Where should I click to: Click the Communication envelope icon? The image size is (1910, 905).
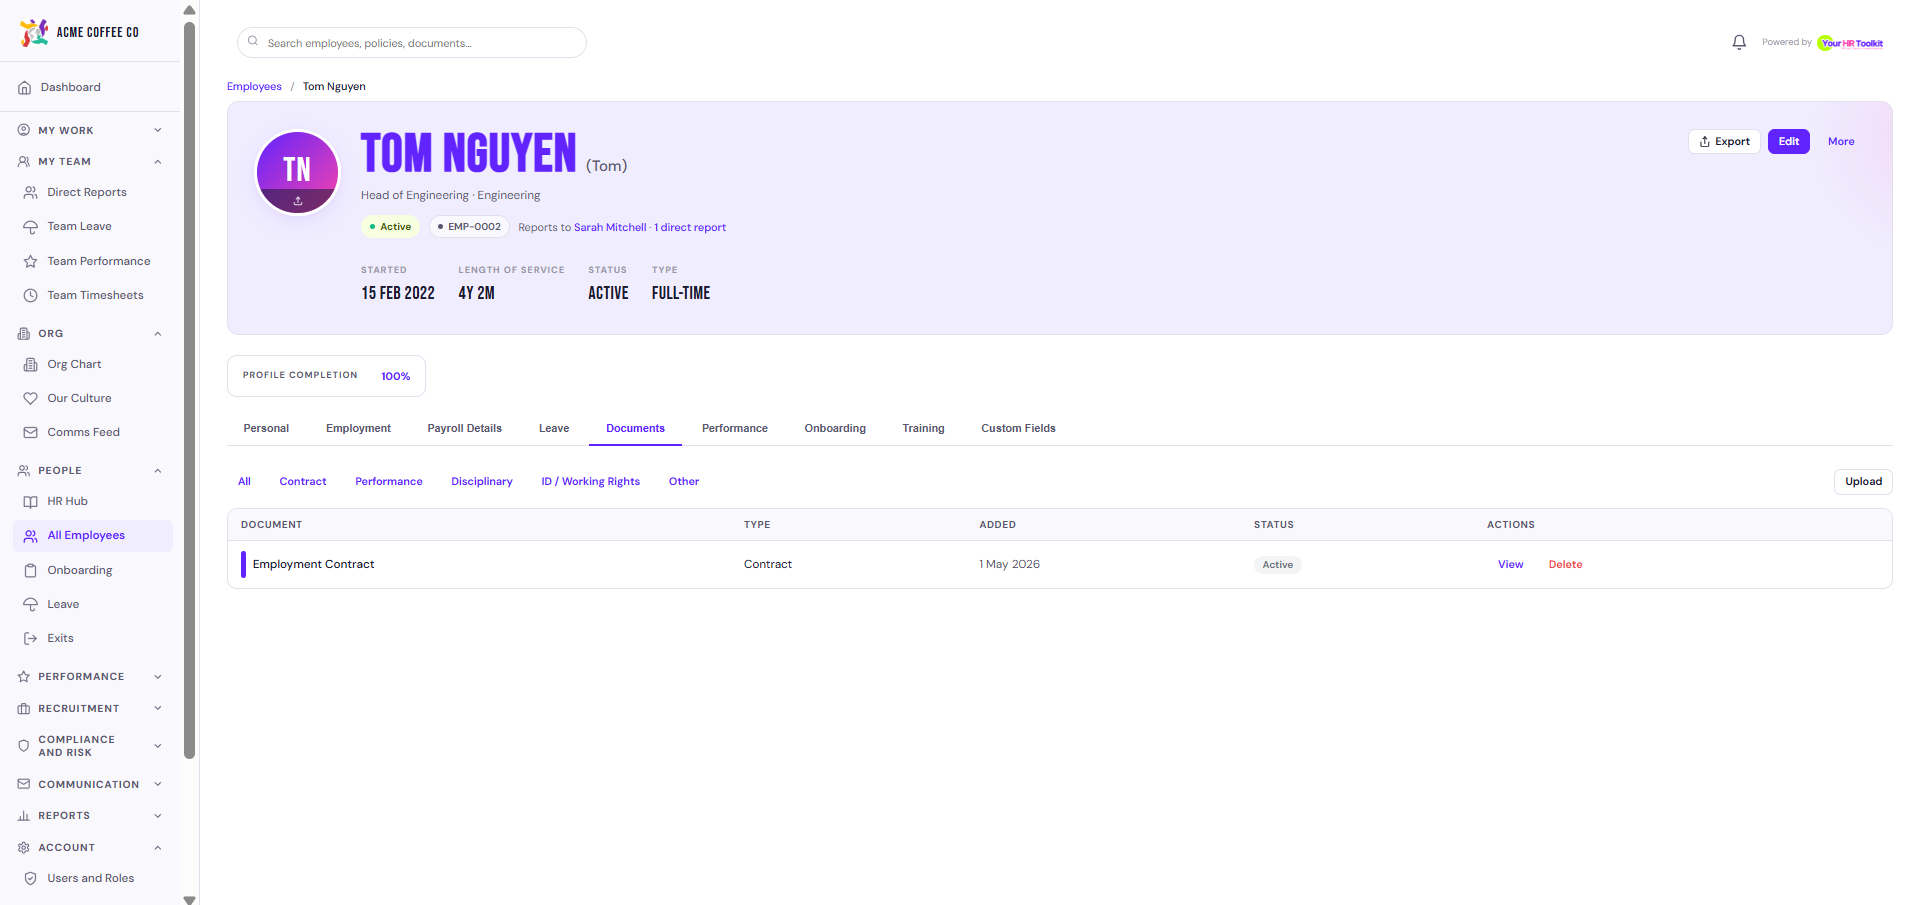point(24,785)
